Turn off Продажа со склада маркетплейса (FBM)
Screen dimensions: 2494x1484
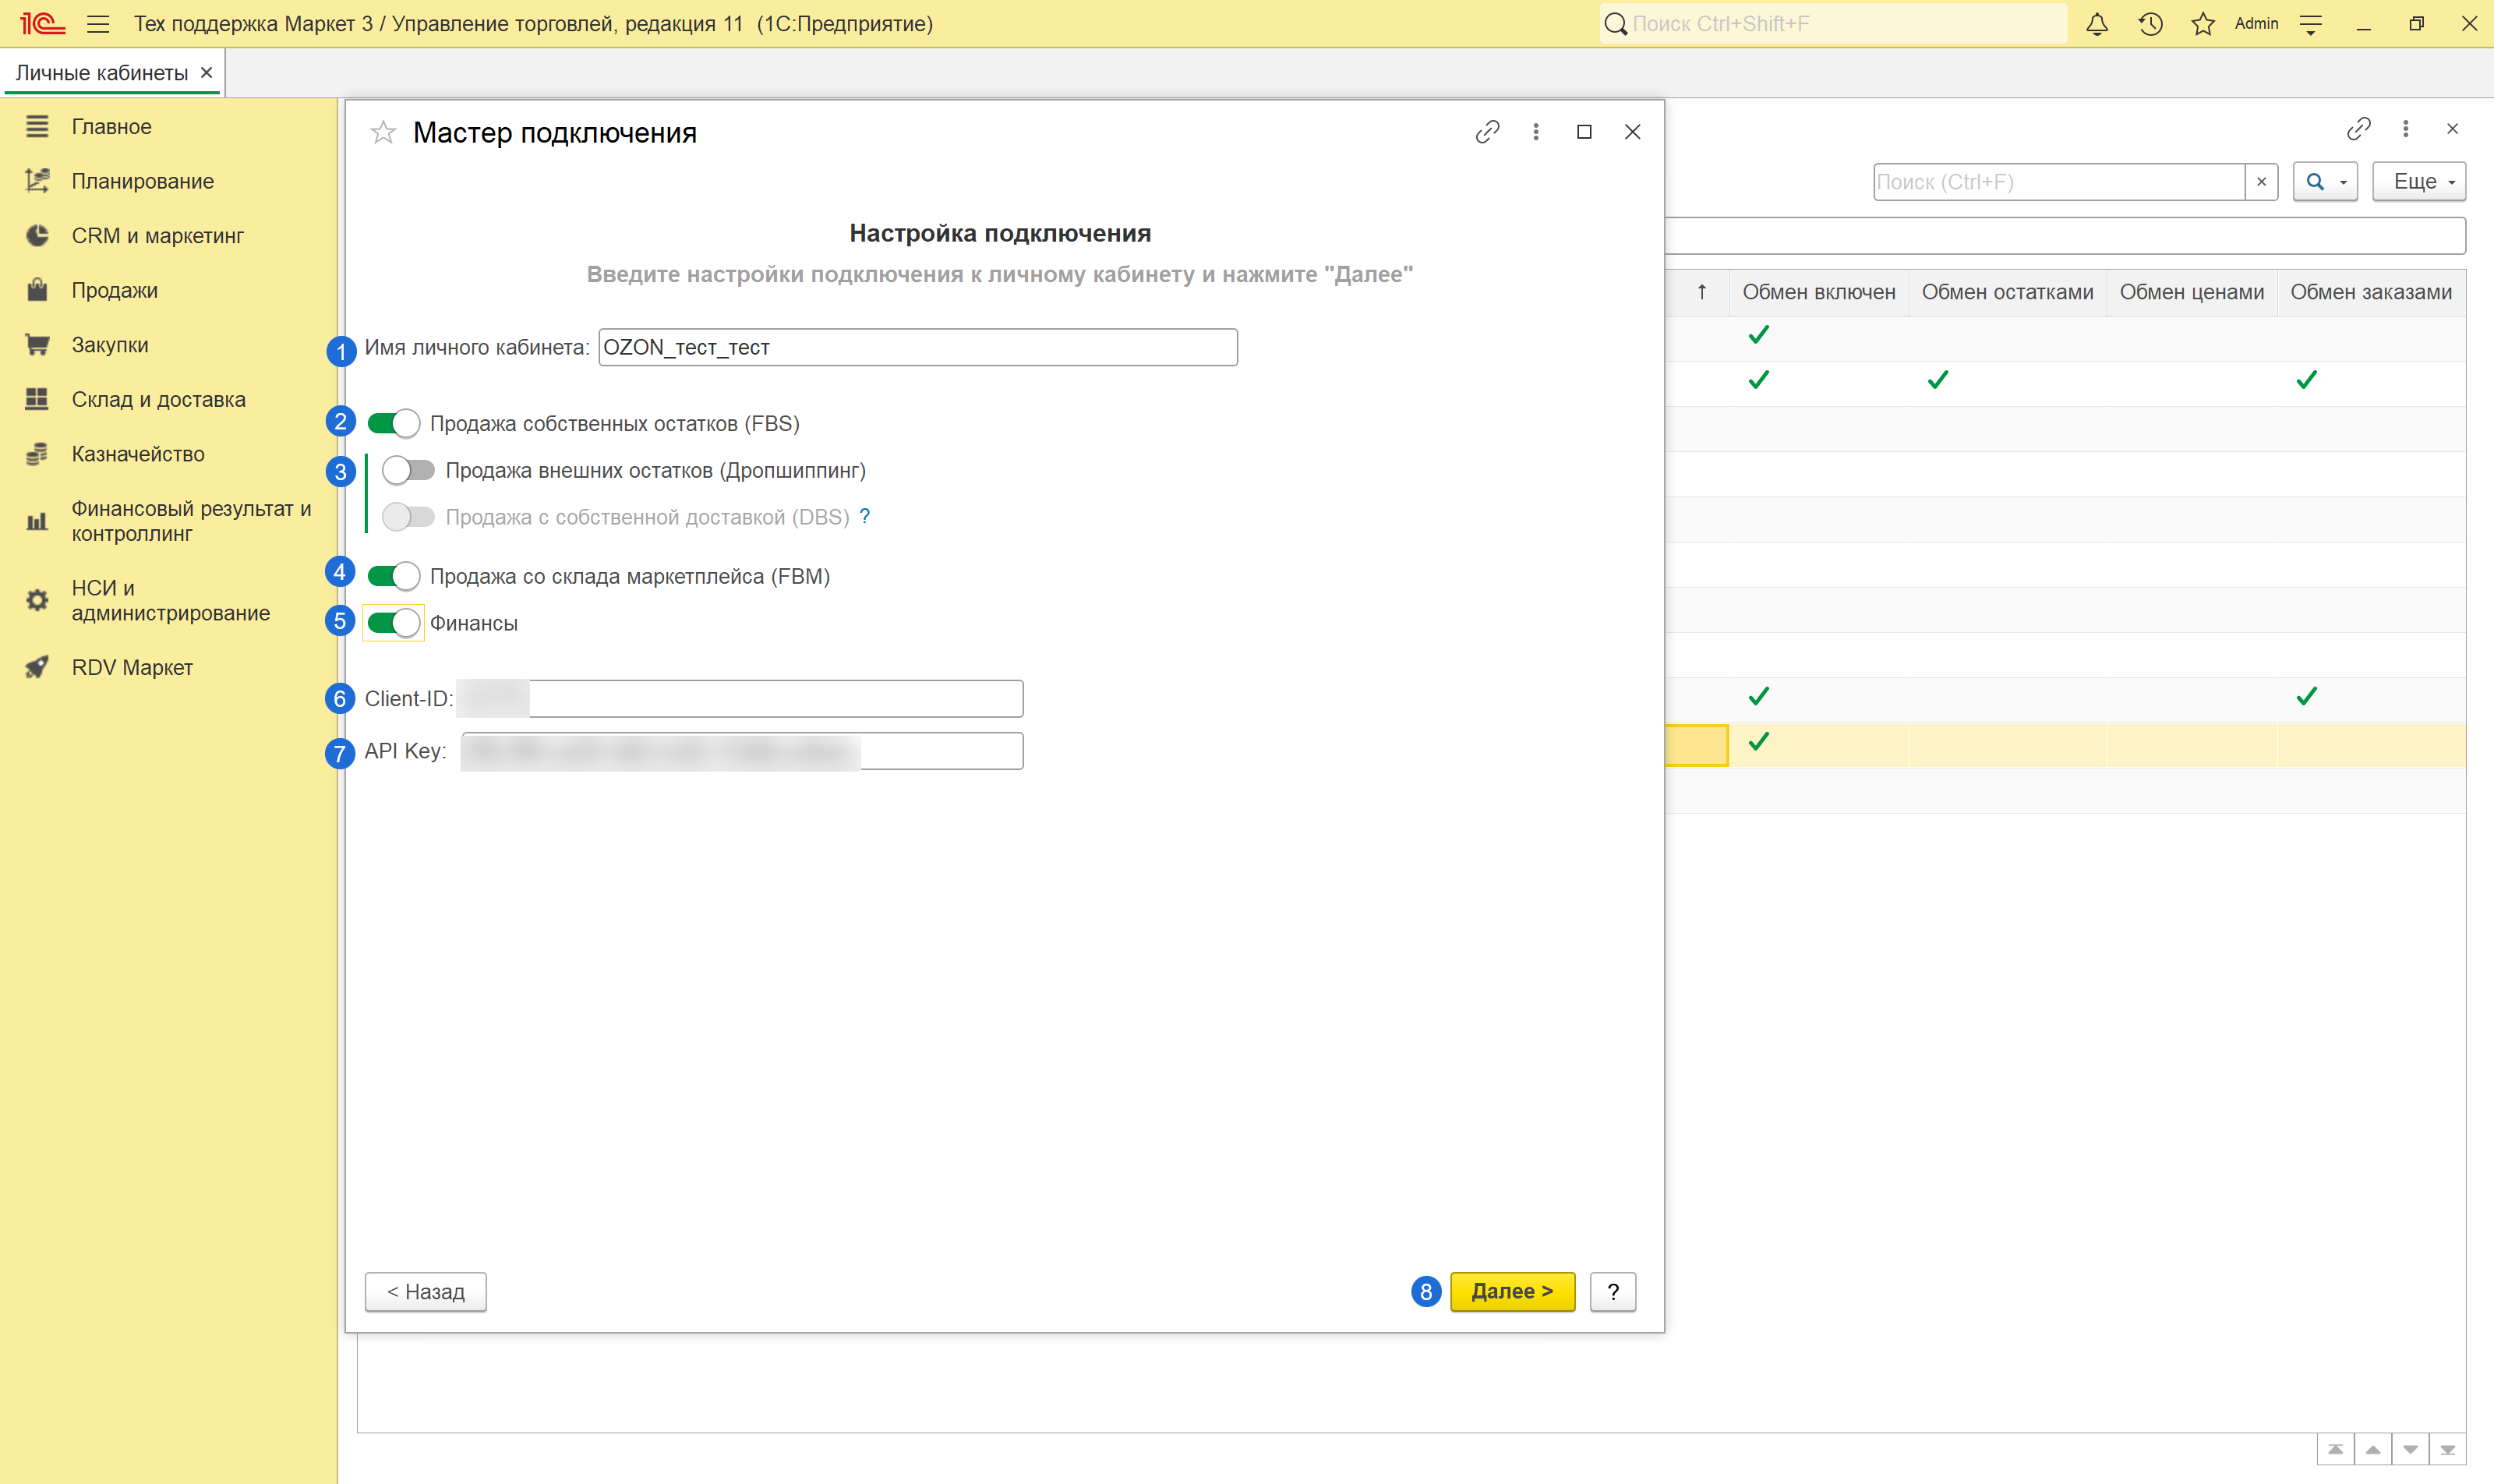pyautogui.click(x=393, y=576)
